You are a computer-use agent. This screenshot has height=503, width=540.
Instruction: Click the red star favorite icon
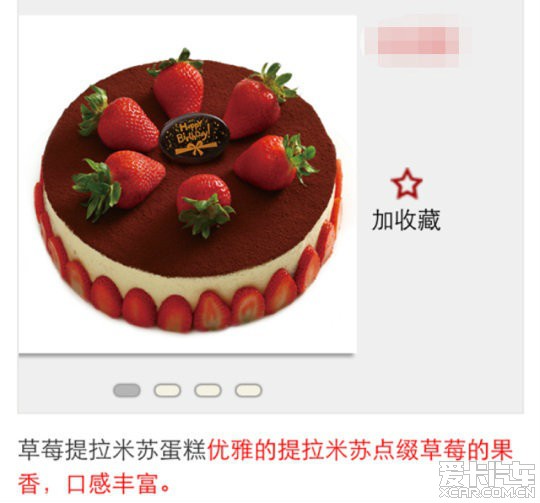tap(406, 183)
